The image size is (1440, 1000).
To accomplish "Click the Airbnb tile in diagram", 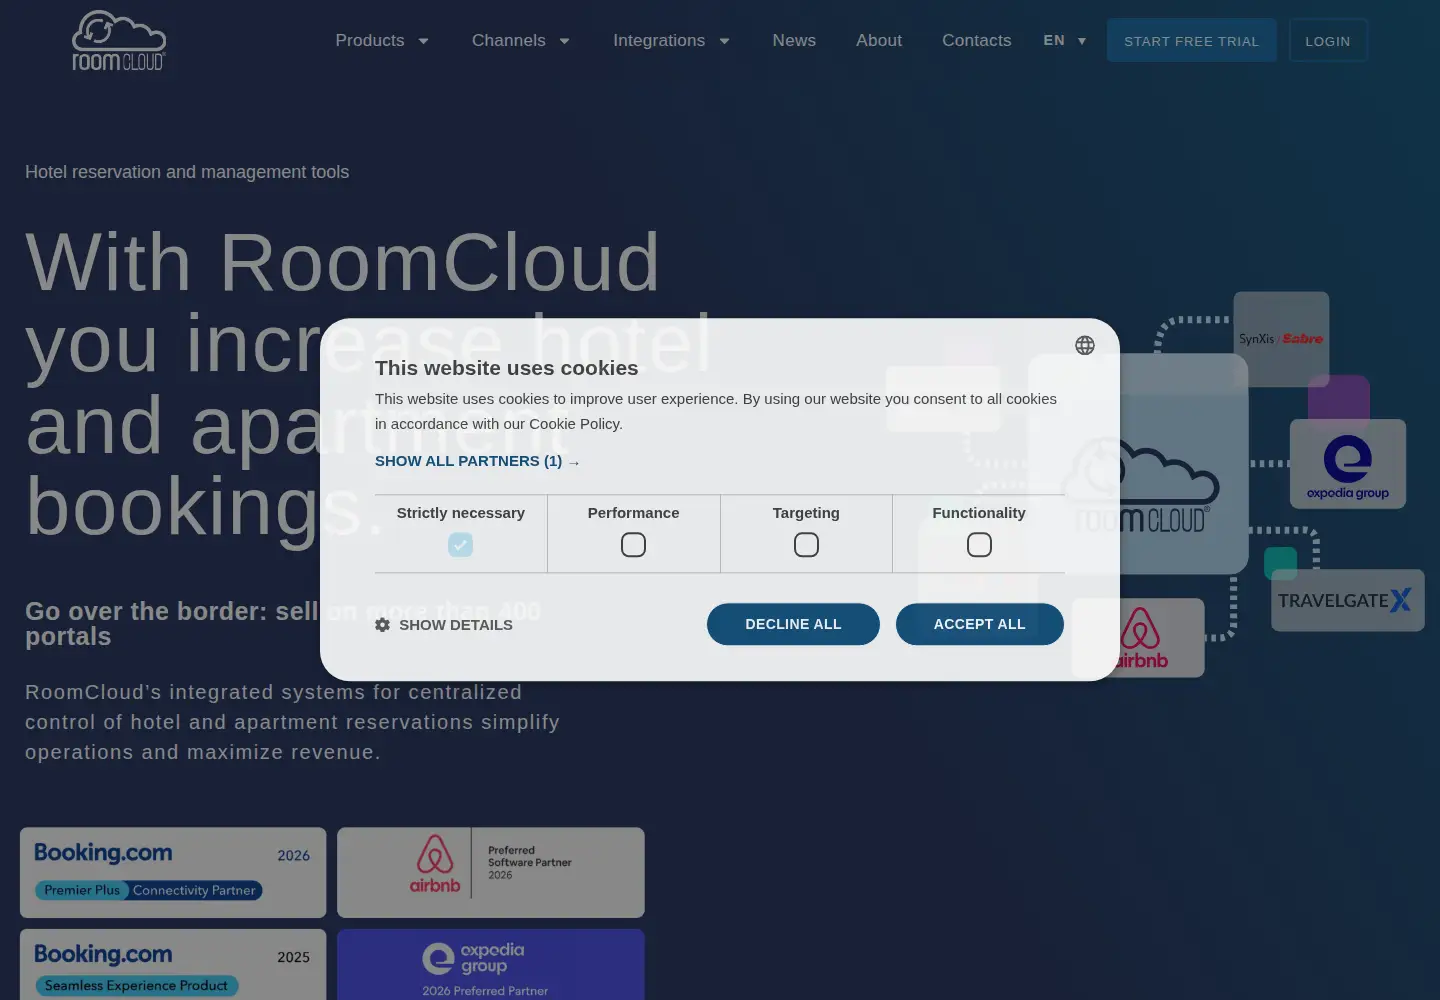I will coord(1138,638).
